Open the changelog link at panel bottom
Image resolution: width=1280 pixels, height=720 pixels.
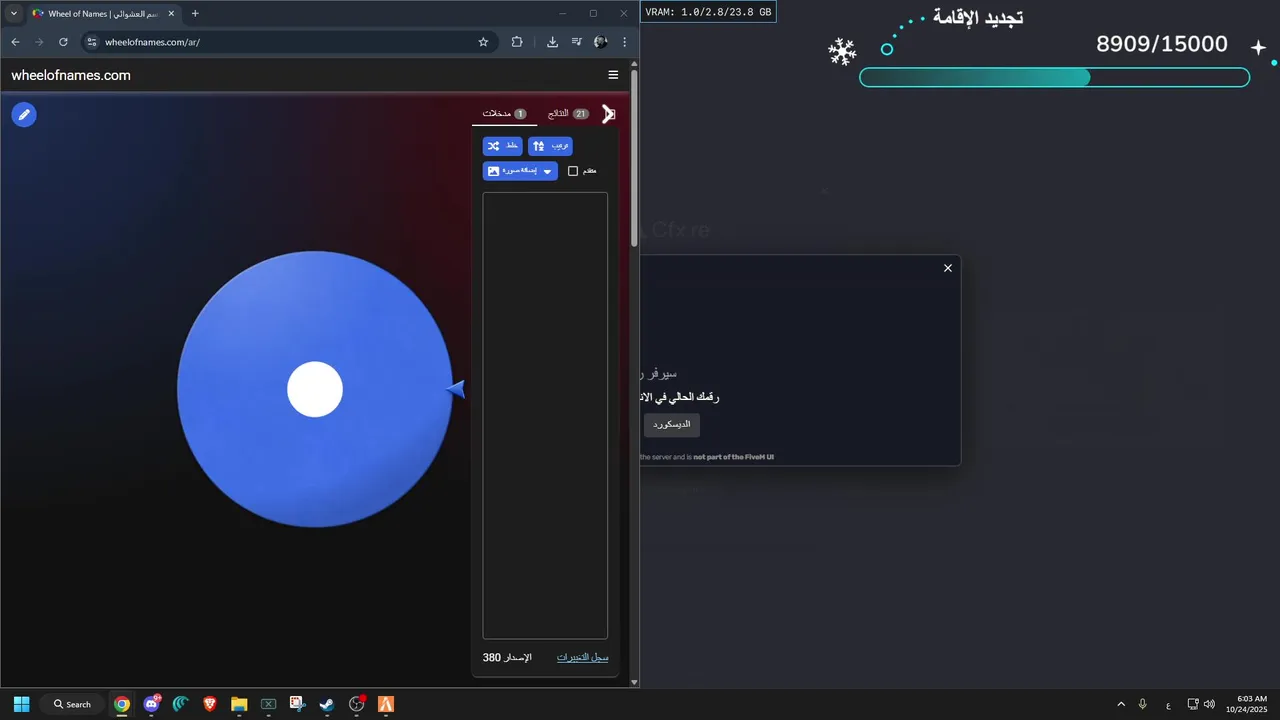coord(582,657)
